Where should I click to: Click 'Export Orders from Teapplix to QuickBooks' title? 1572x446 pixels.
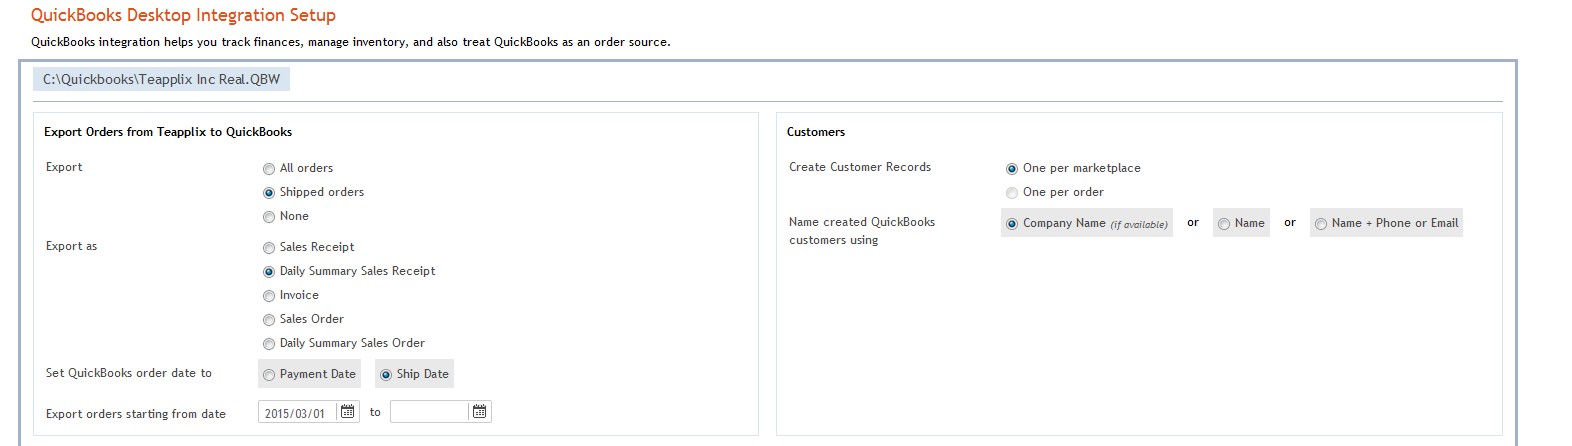click(168, 132)
